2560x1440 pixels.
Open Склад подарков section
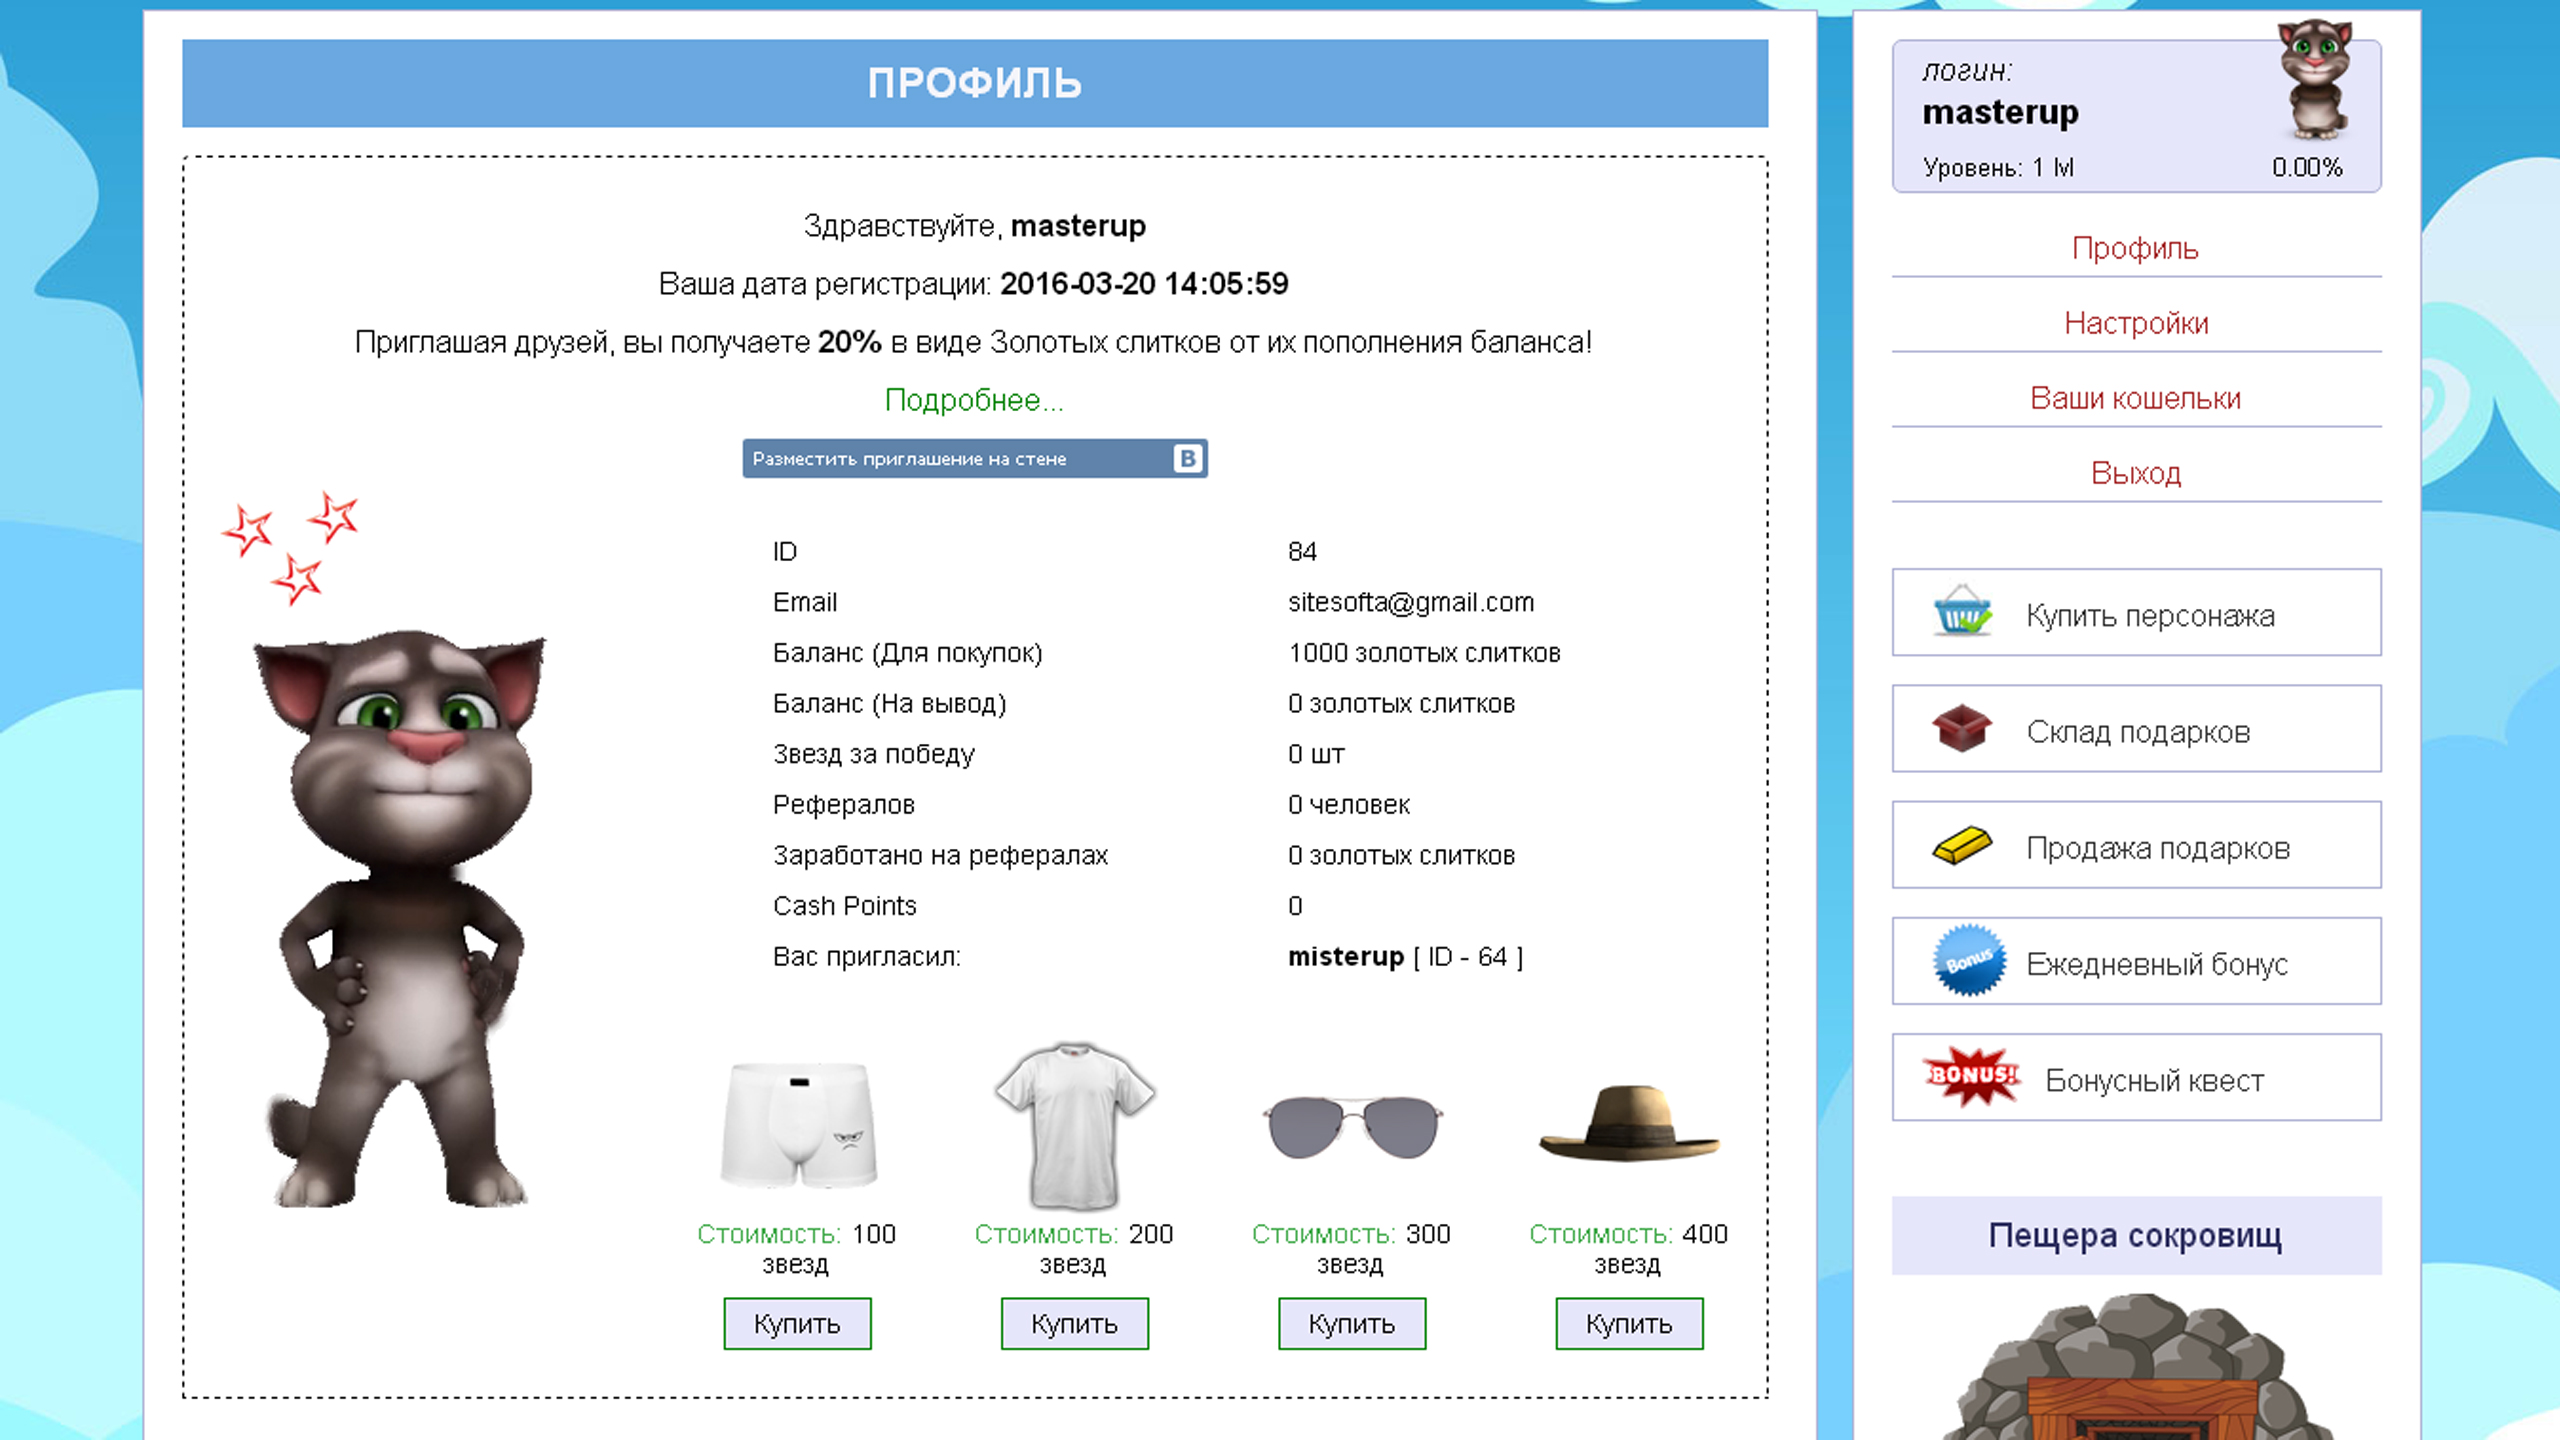click(x=2136, y=729)
